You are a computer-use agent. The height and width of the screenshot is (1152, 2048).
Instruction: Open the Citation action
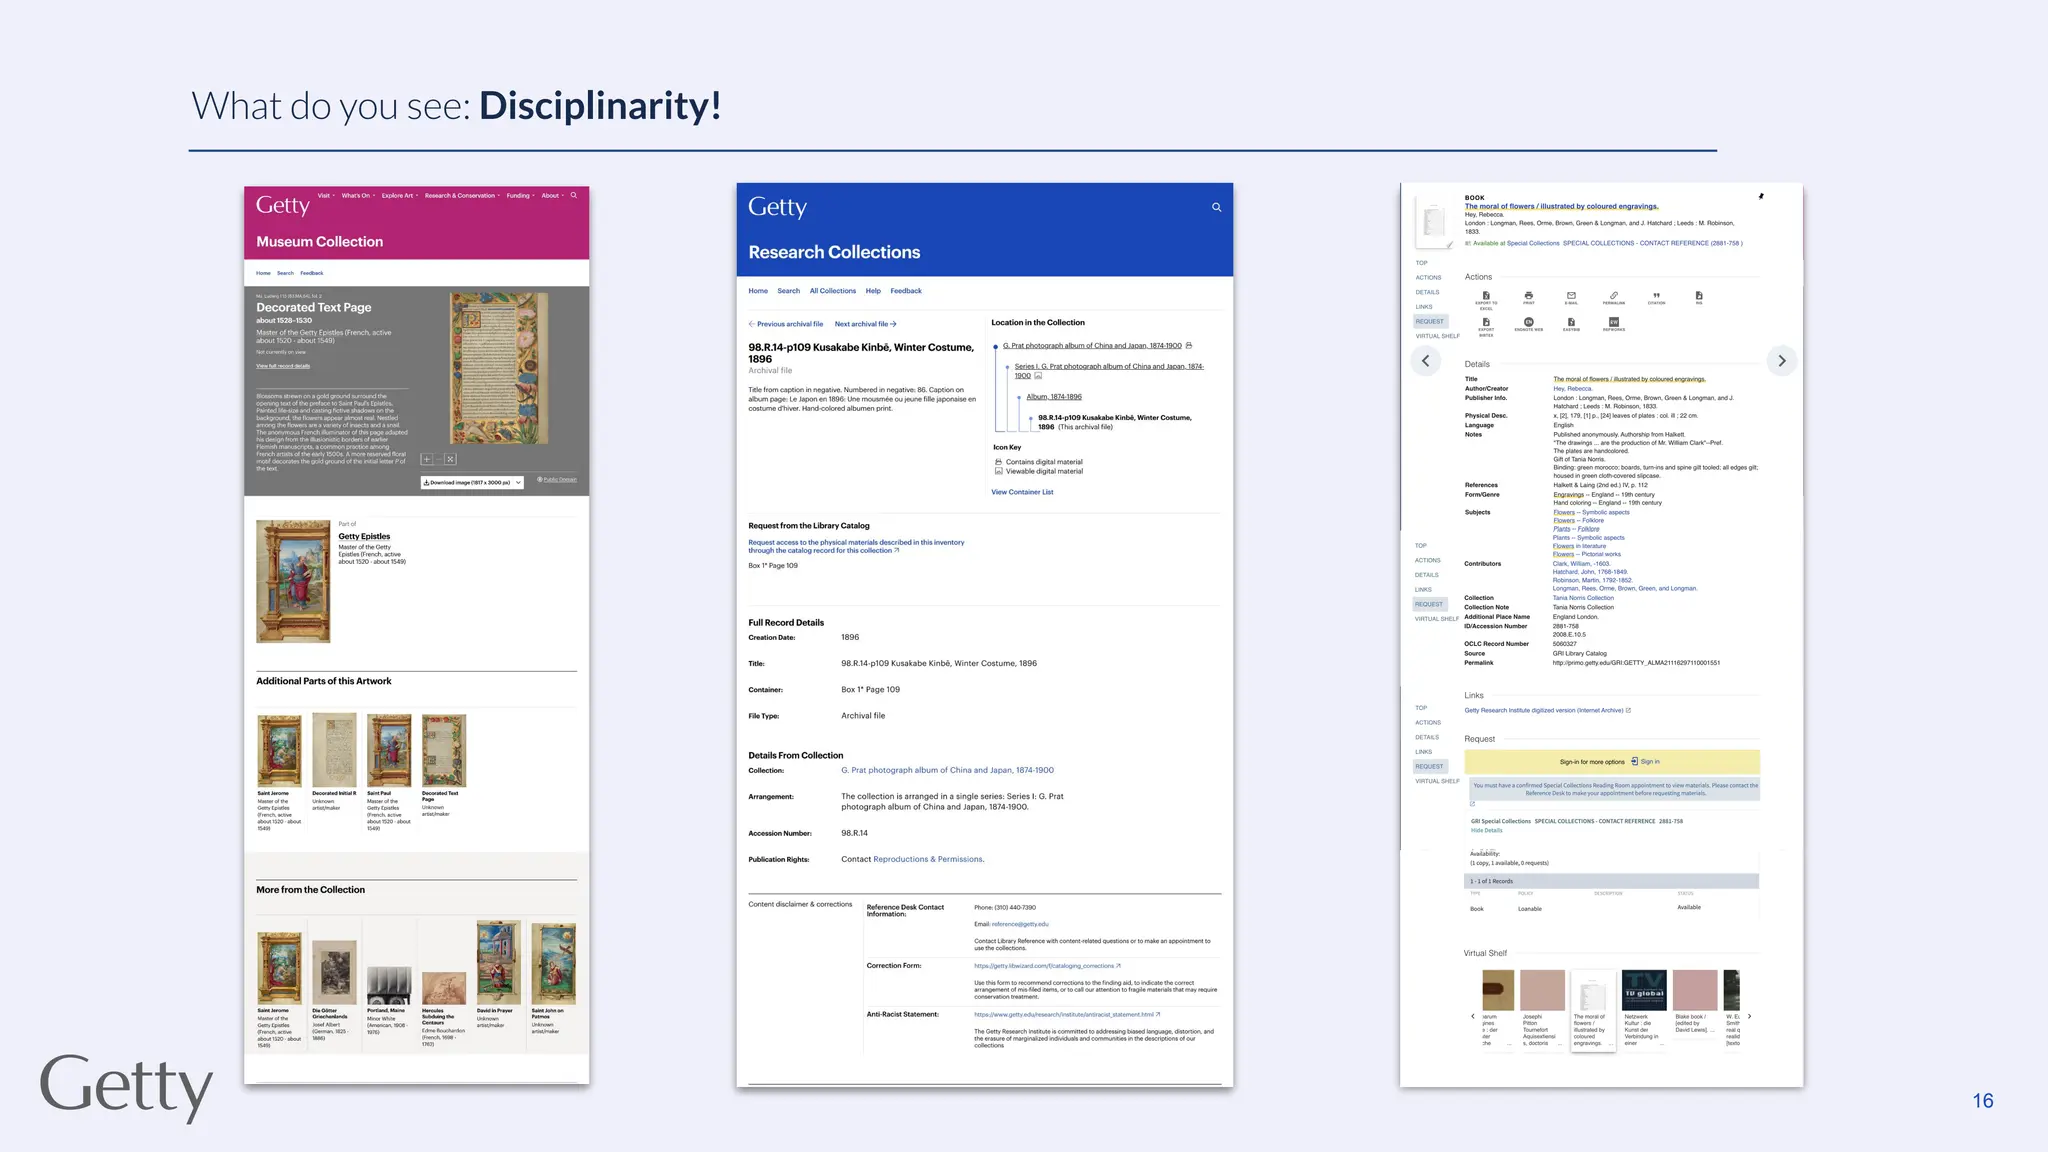(1657, 297)
